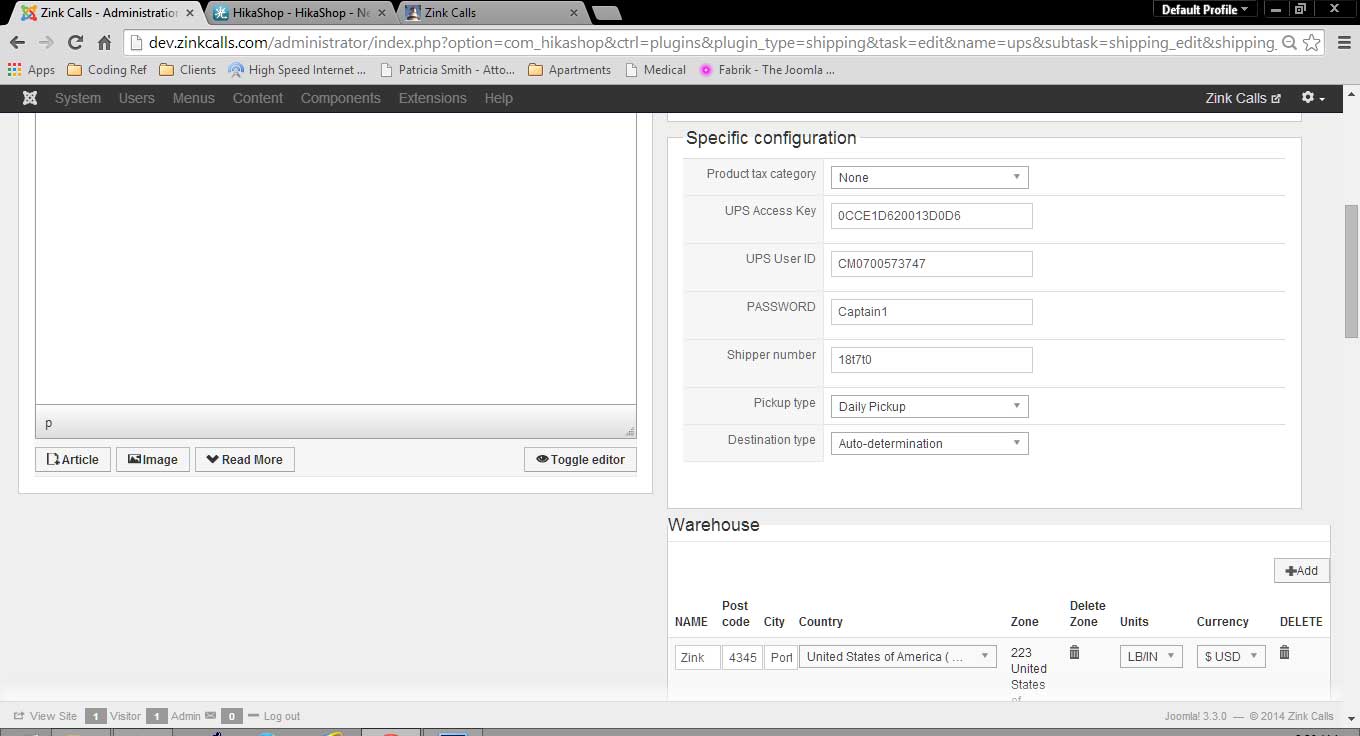Open a new browser tab

606,13
